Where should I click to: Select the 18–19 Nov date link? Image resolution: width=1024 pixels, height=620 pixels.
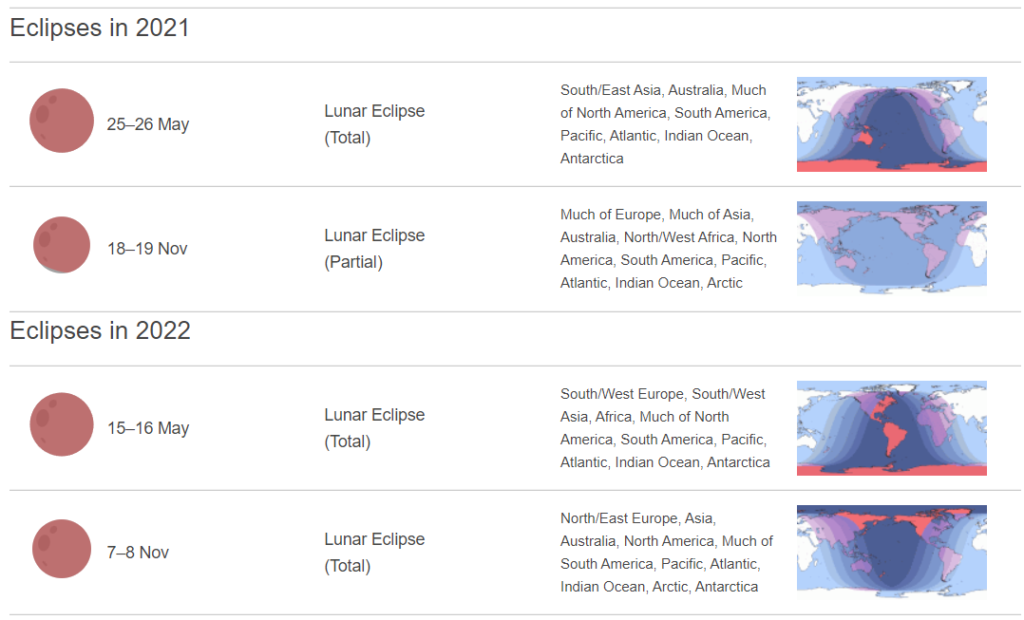[148, 249]
